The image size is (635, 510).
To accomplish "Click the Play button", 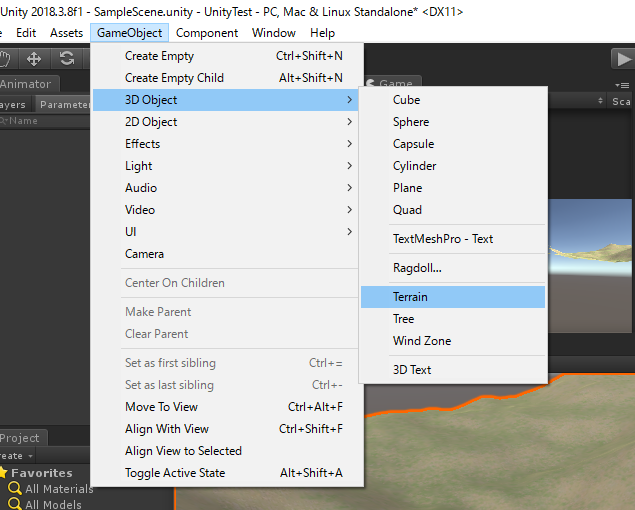I will 623,59.
